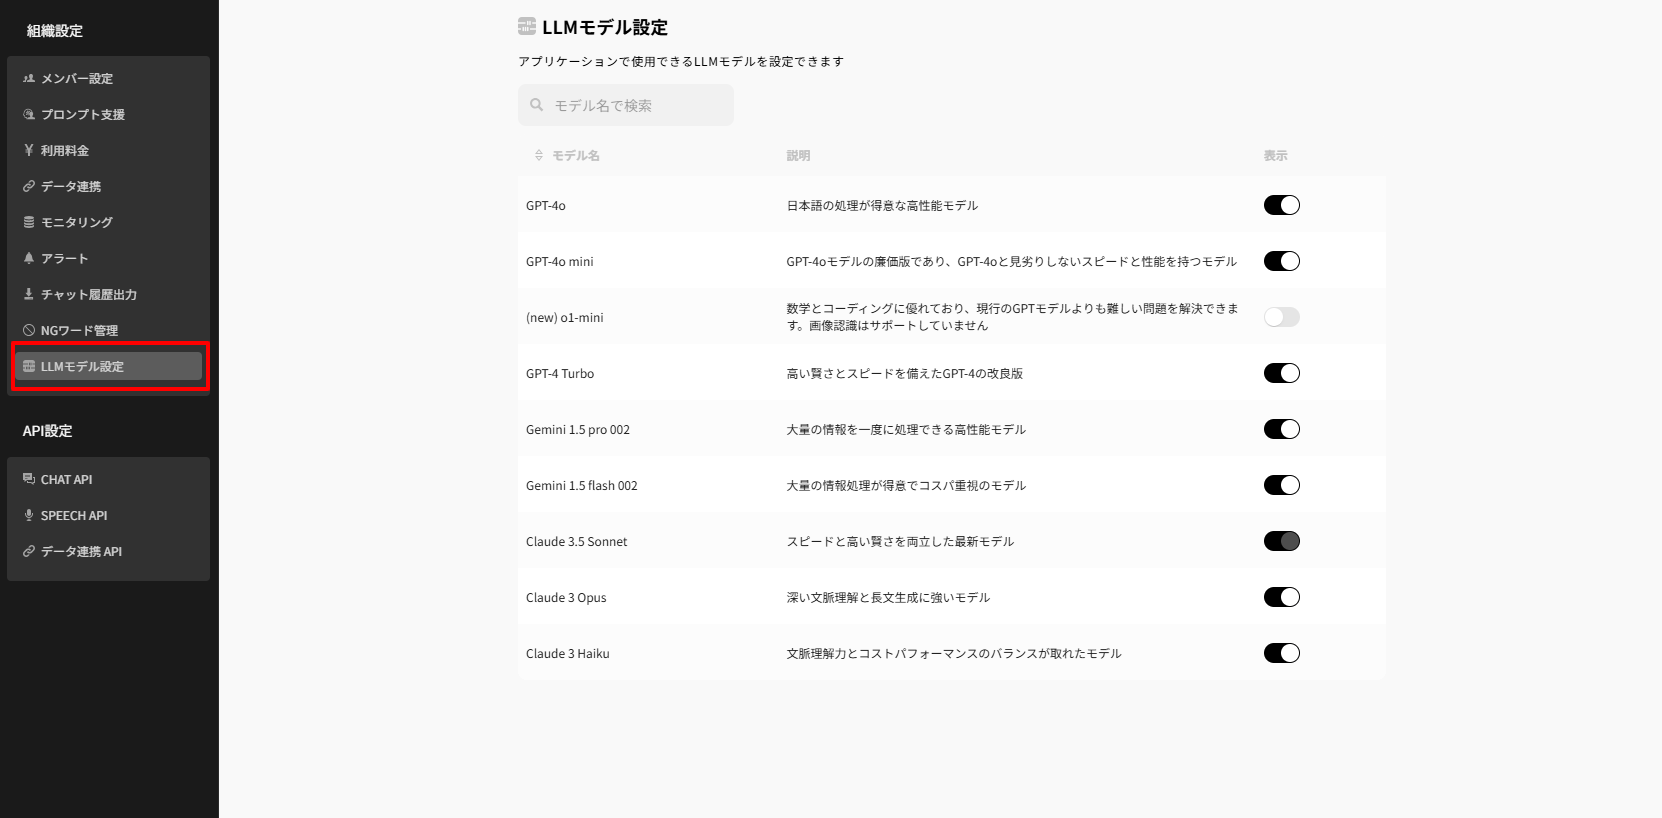
Task: Open the CHAT API menu item
Action: pyautogui.click(x=66, y=479)
